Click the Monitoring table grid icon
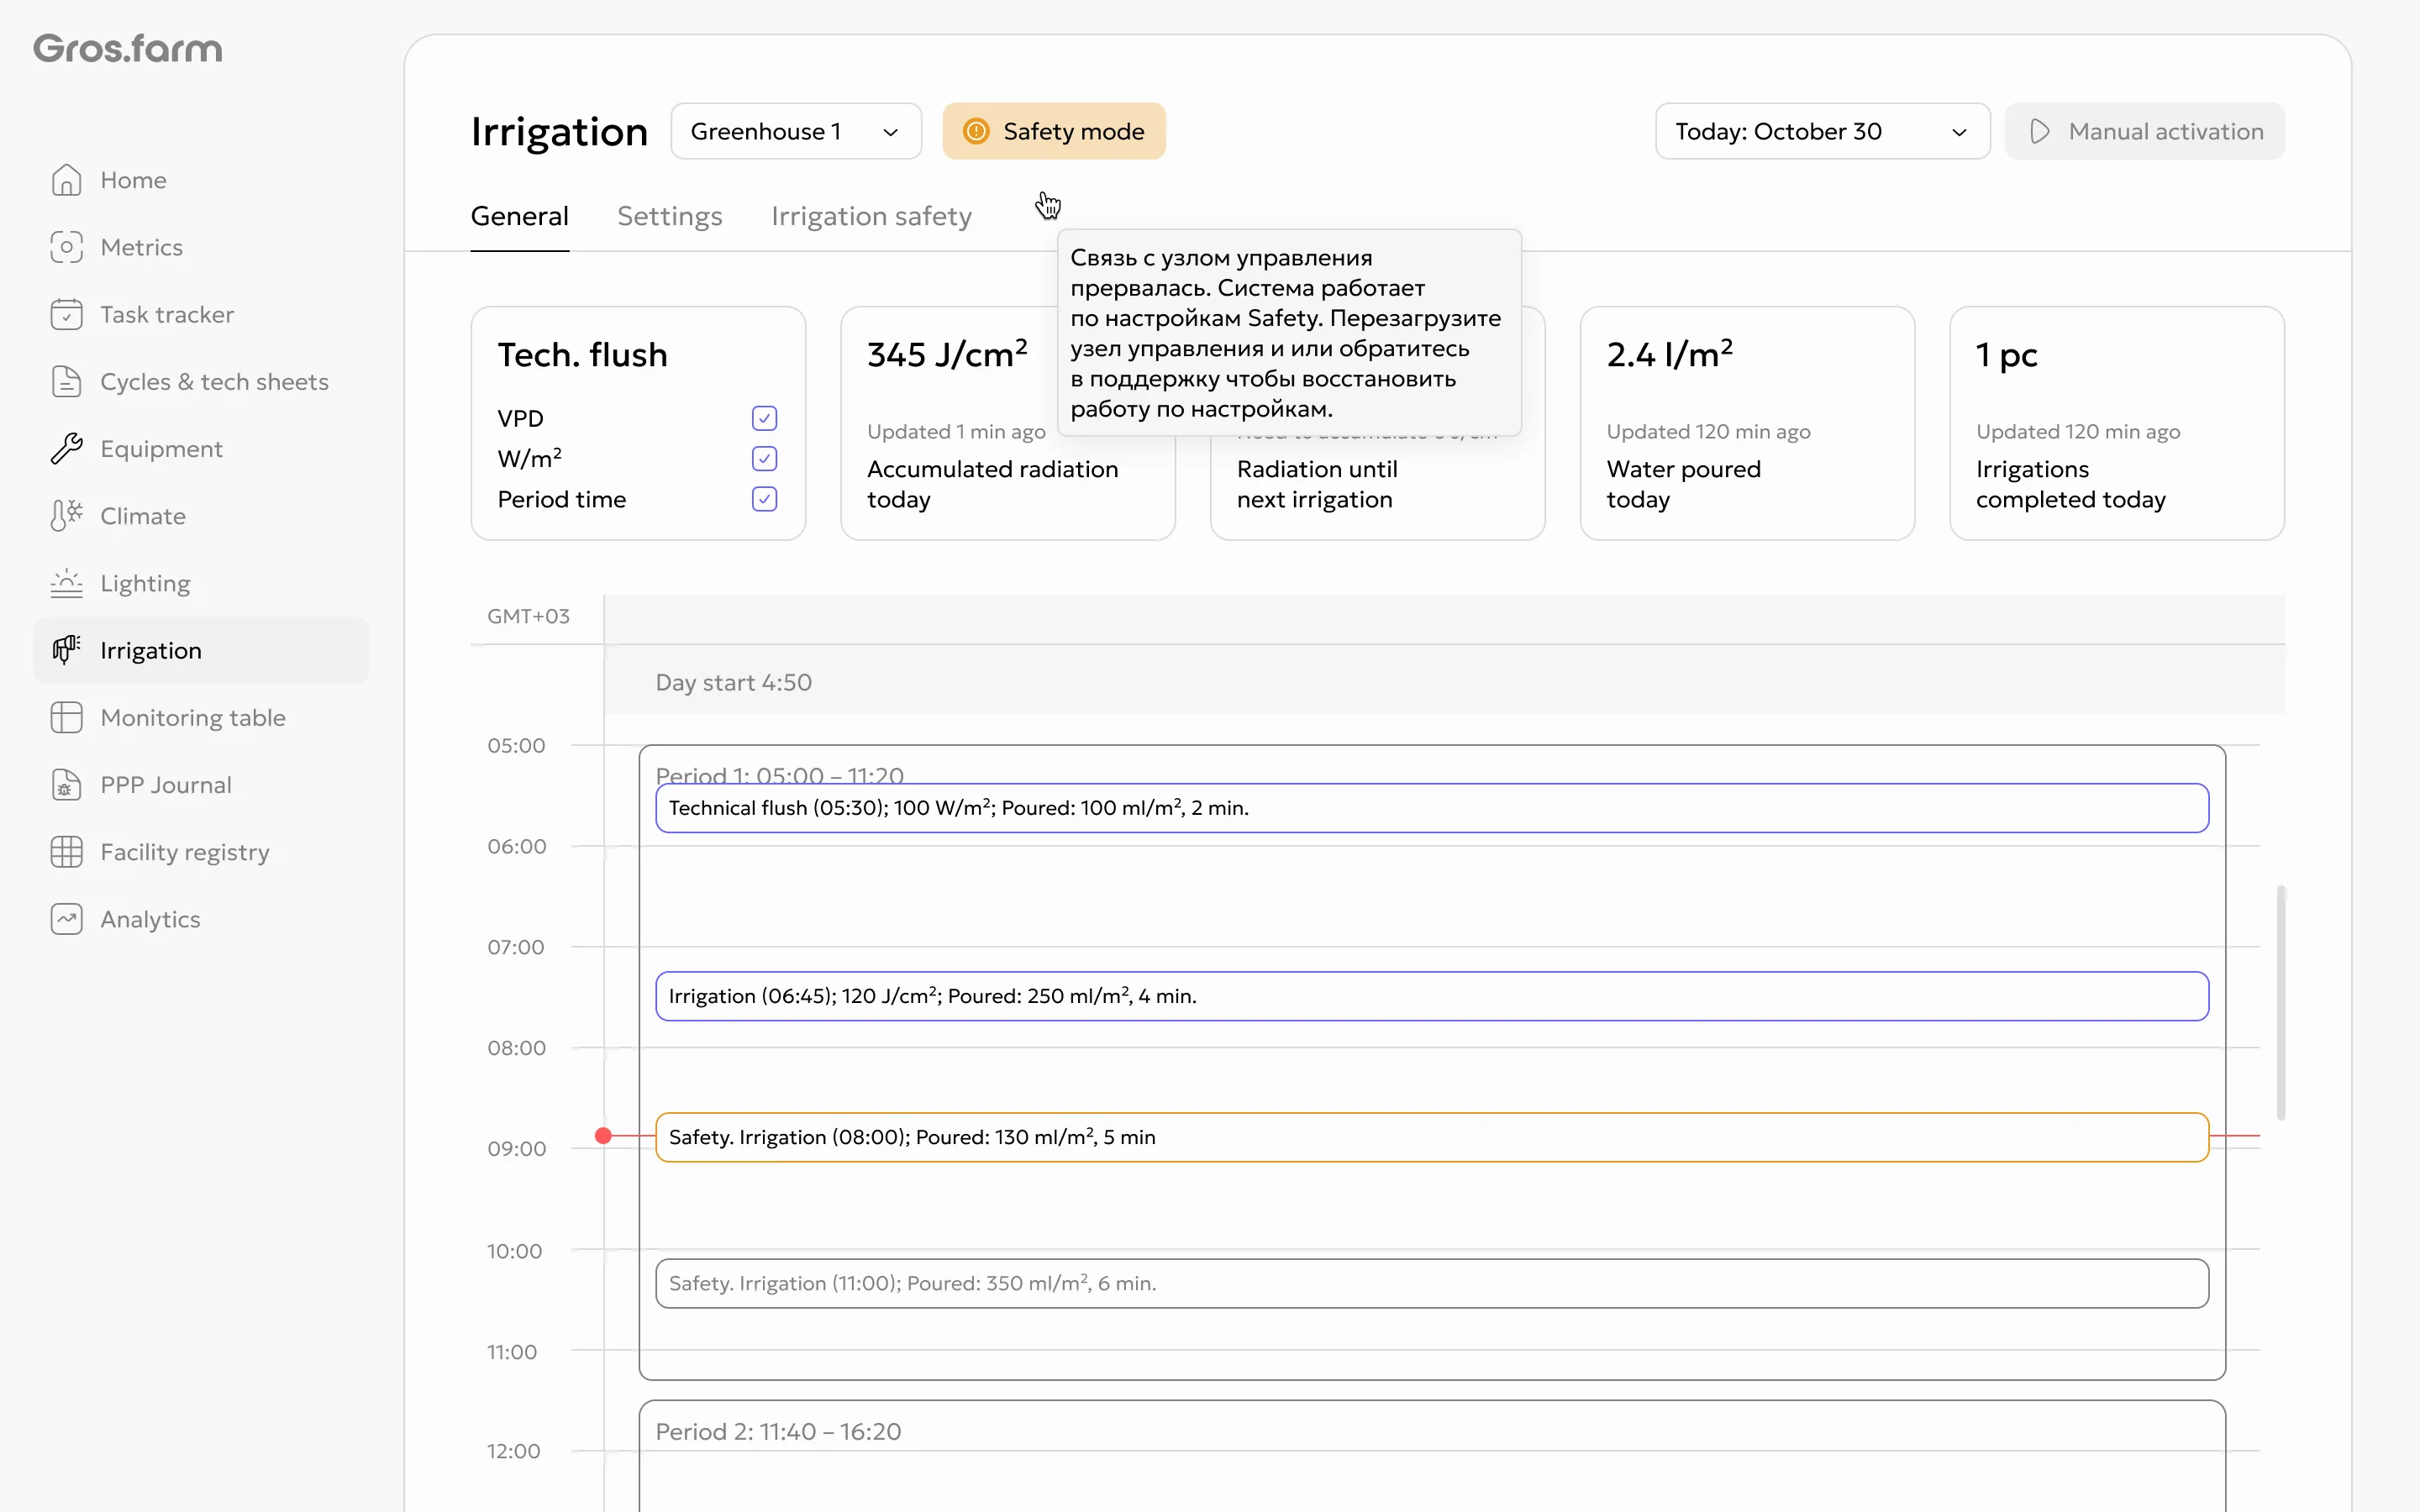This screenshot has height=1512, width=2420. pos(66,717)
